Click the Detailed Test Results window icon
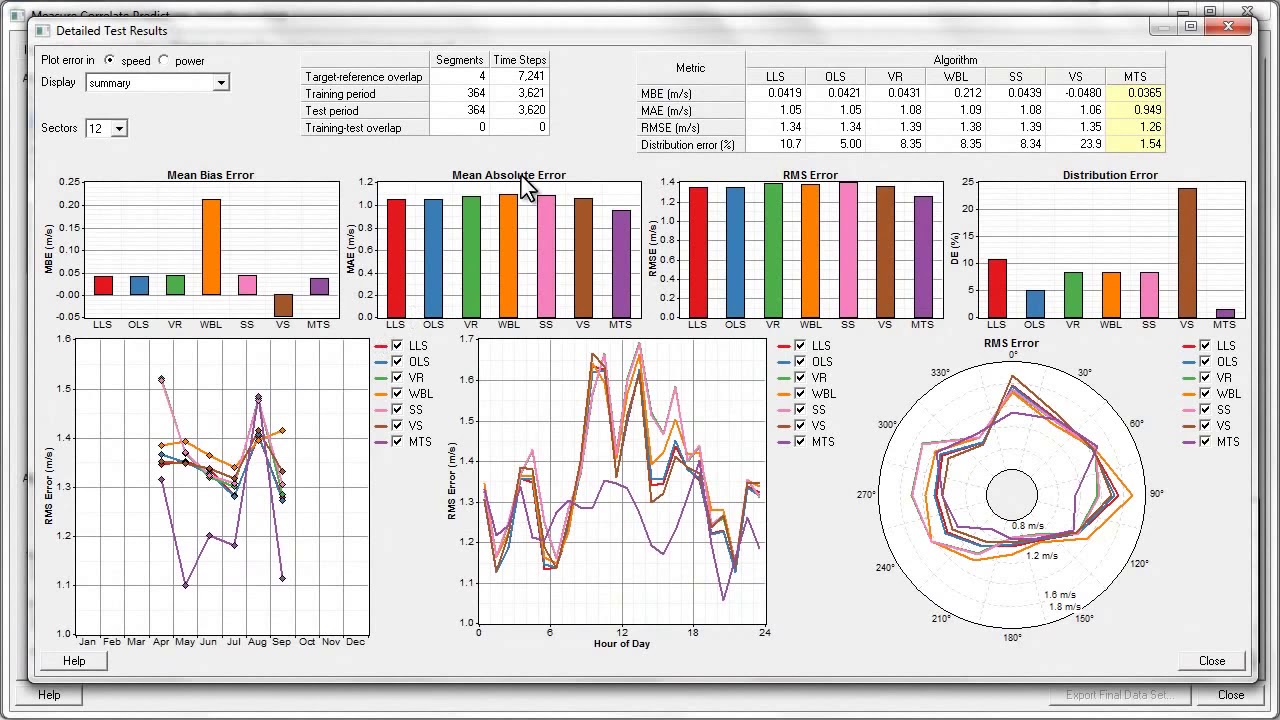 pos(43,31)
